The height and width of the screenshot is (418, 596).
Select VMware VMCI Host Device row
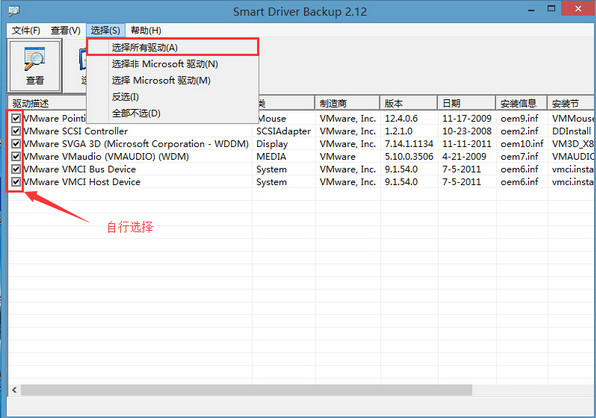[x=82, y=182]
